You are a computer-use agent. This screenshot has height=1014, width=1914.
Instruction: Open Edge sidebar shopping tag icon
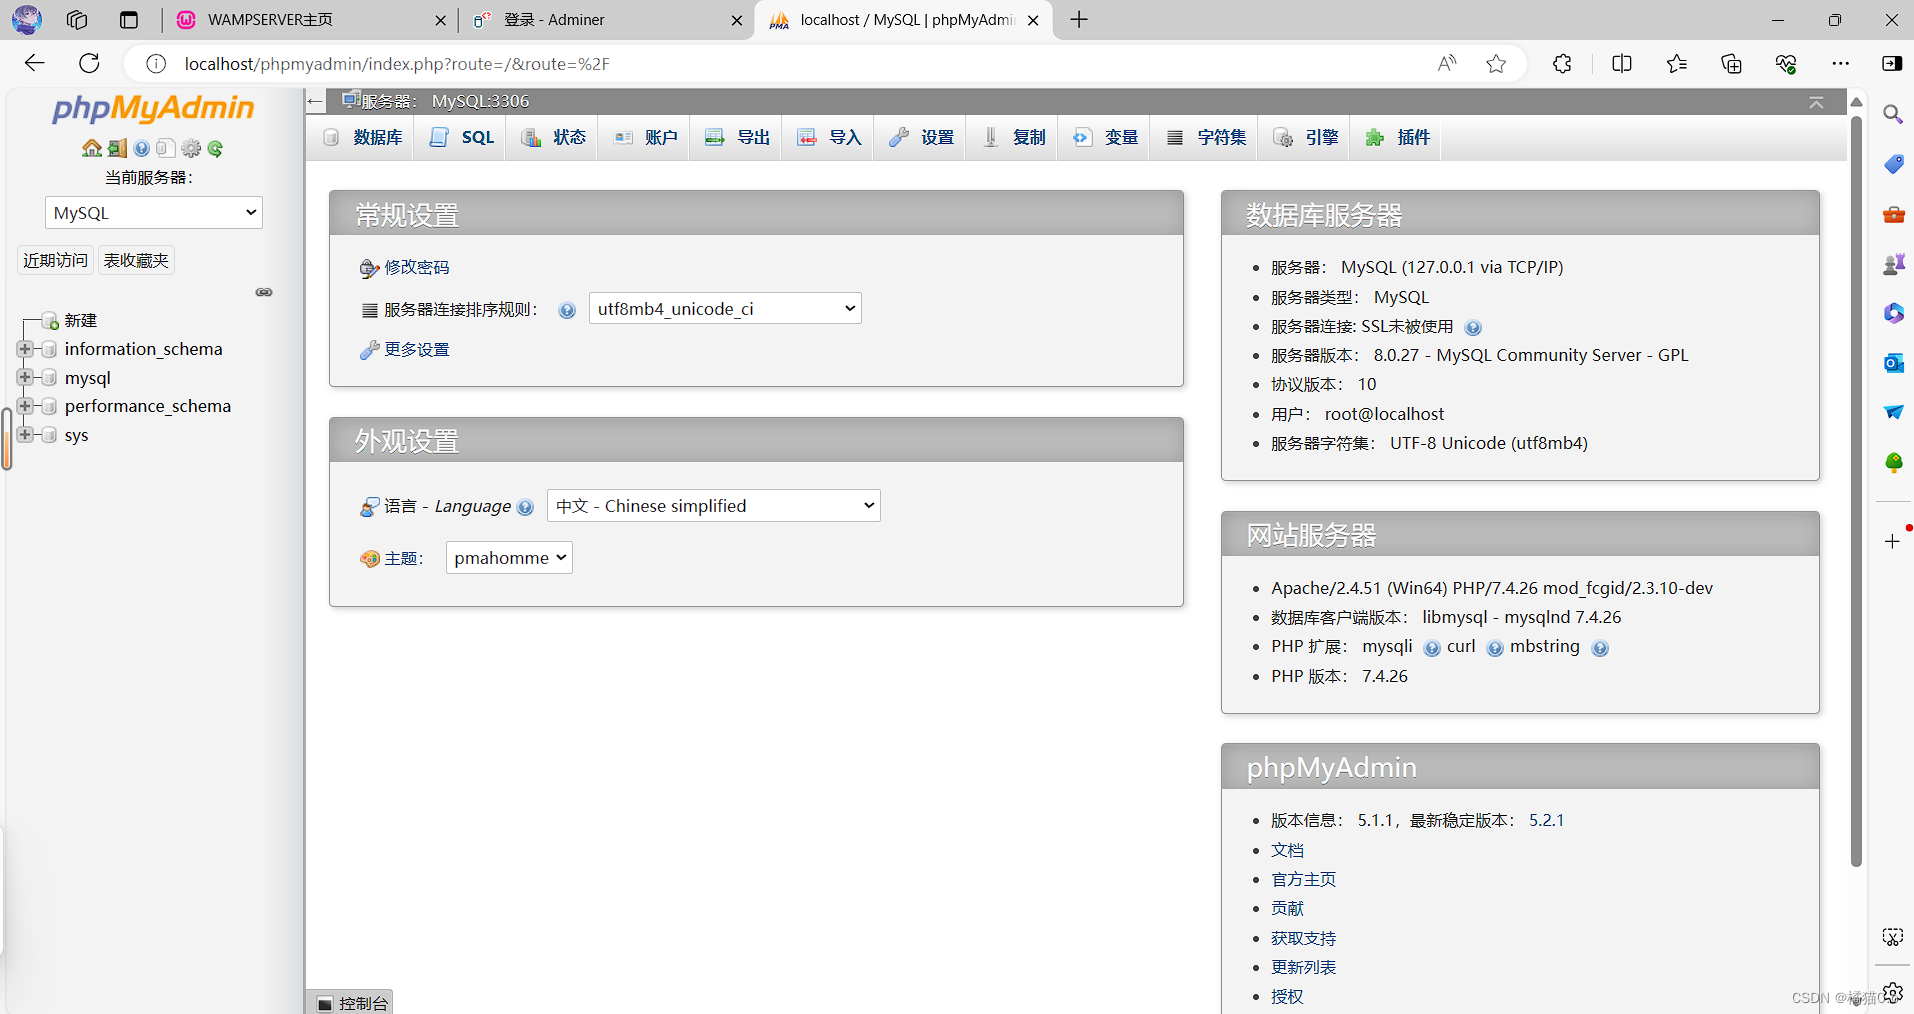click(x=1893, y=164)
